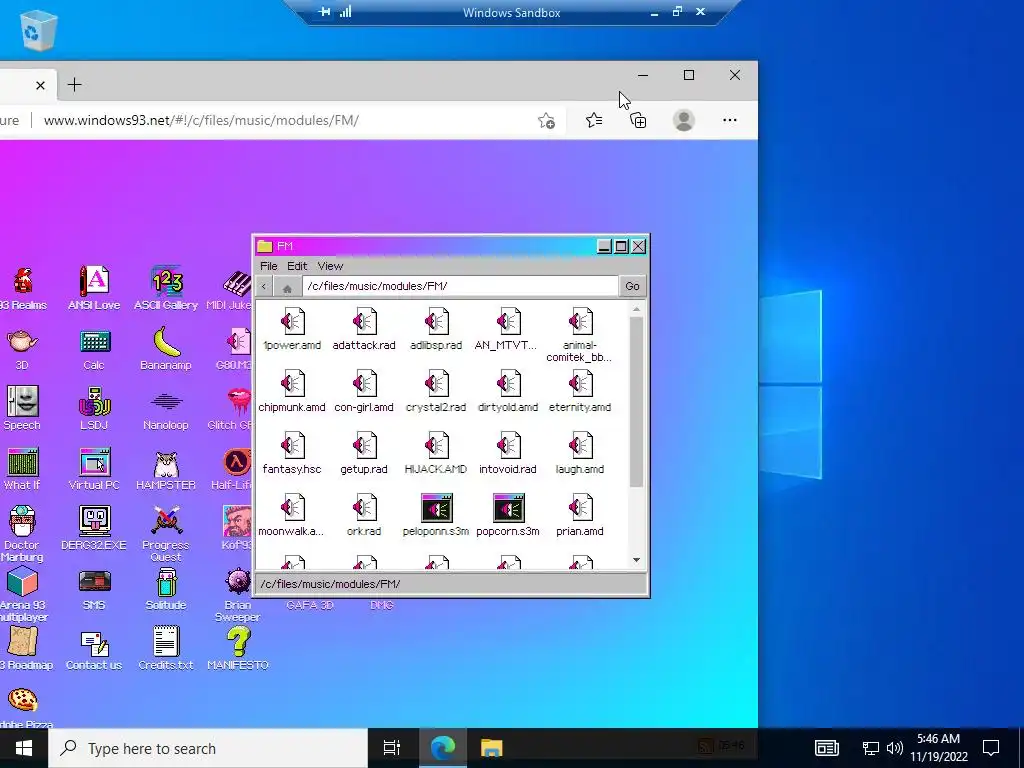The width and height of the screenshot is (1024, 768).
Task: Open laugh.amd file
Action: pos(579,453)
